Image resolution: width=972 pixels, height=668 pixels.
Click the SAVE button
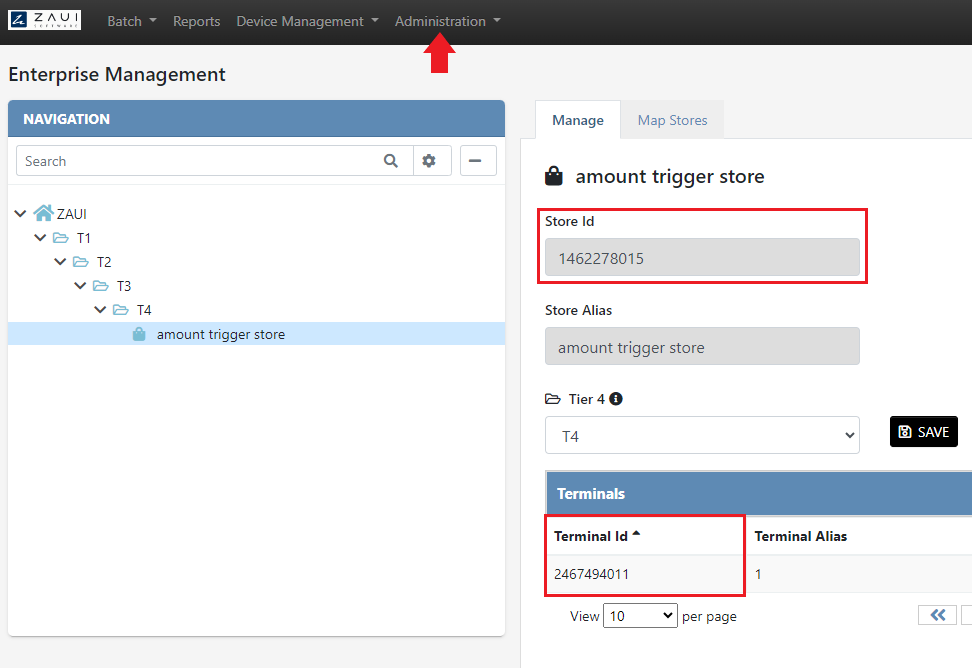coord(923,432)
